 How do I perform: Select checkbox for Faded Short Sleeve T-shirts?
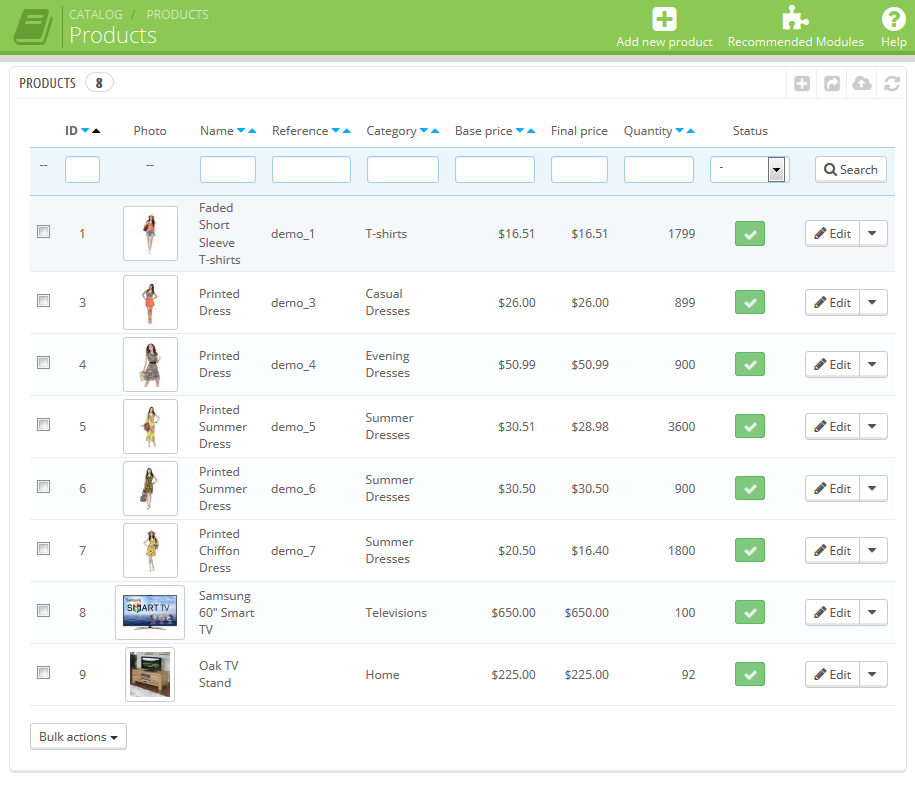43,232
